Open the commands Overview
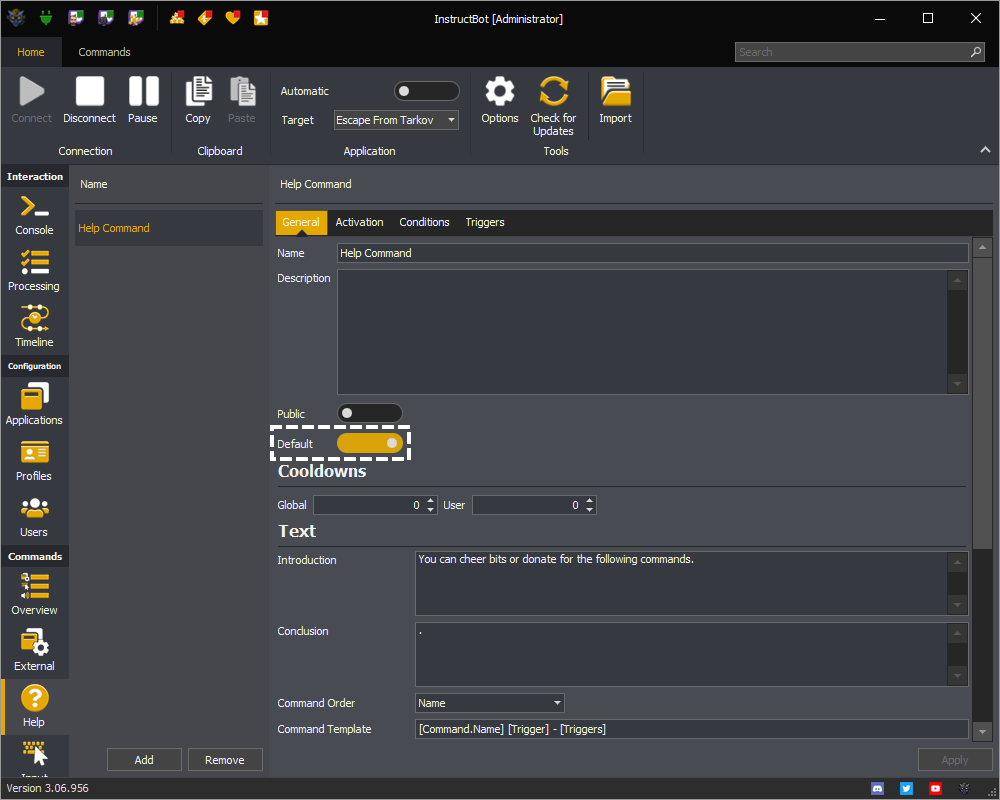Image resolution: width=1000 pixels, height=800 pixels. tap(34, 595)
